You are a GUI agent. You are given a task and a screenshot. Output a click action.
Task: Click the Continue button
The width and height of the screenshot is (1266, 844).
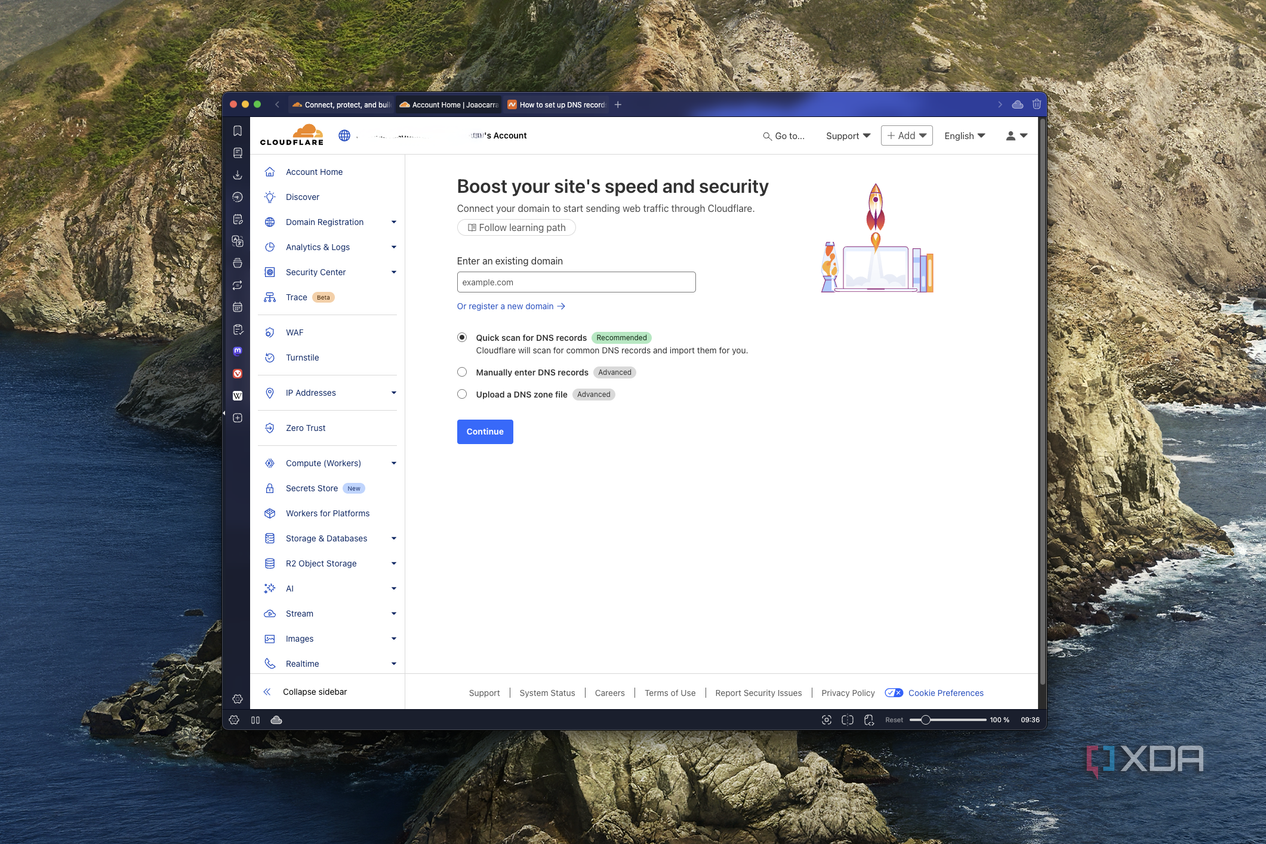485,431
